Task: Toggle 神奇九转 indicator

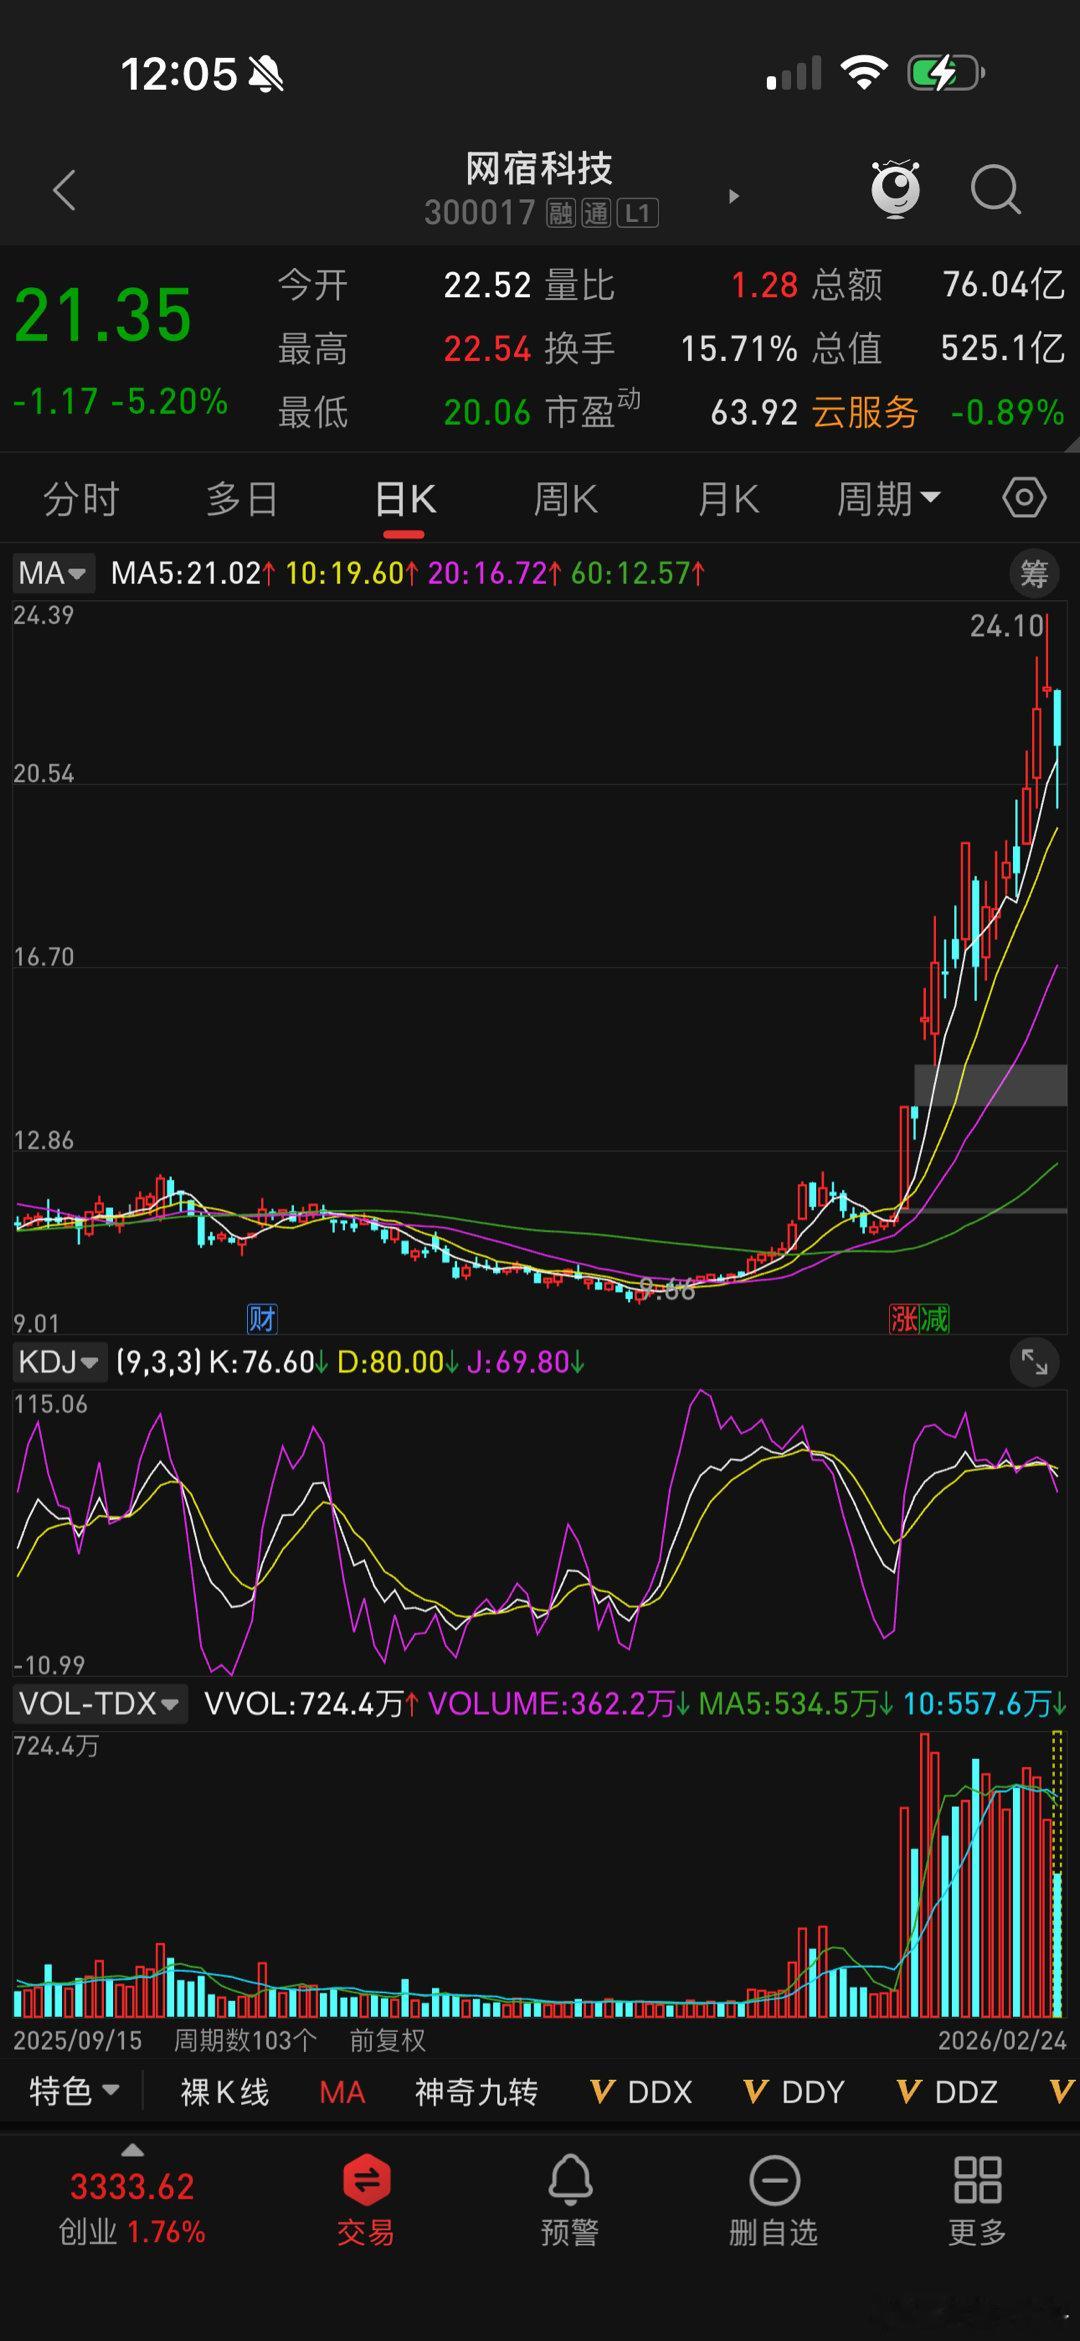Action: 477,2092
